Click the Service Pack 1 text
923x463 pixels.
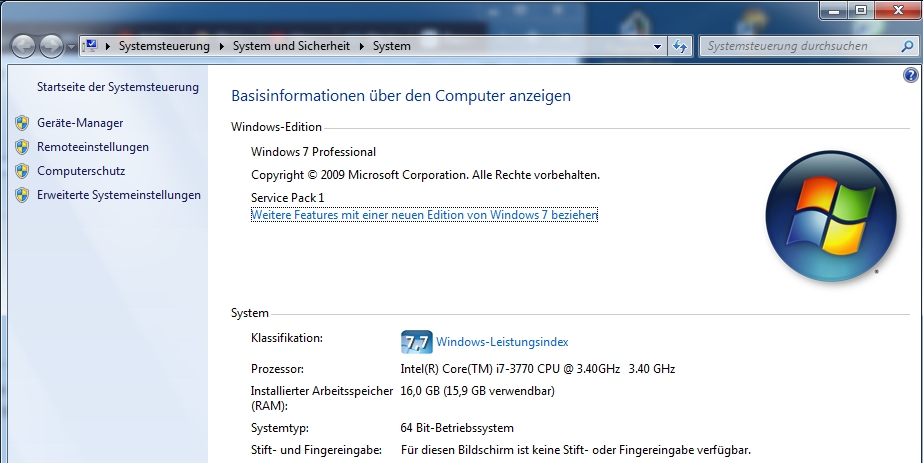tap(288, 198)
